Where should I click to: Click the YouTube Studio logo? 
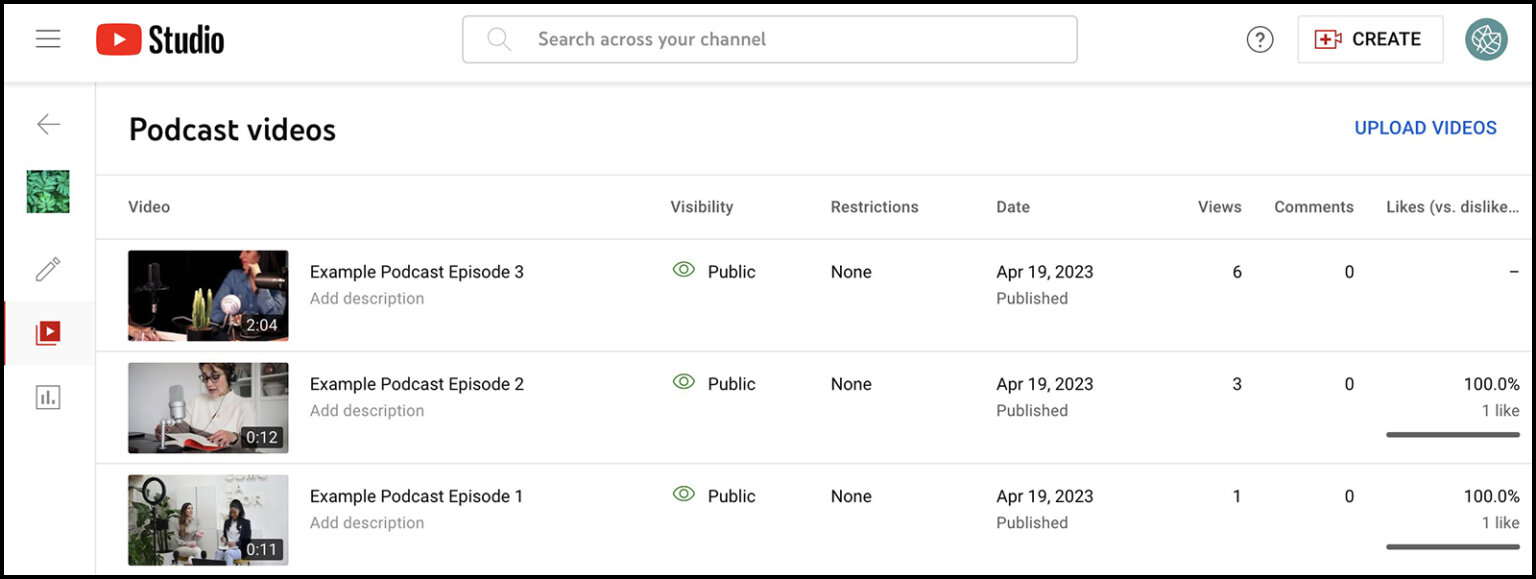click(160, 39)
